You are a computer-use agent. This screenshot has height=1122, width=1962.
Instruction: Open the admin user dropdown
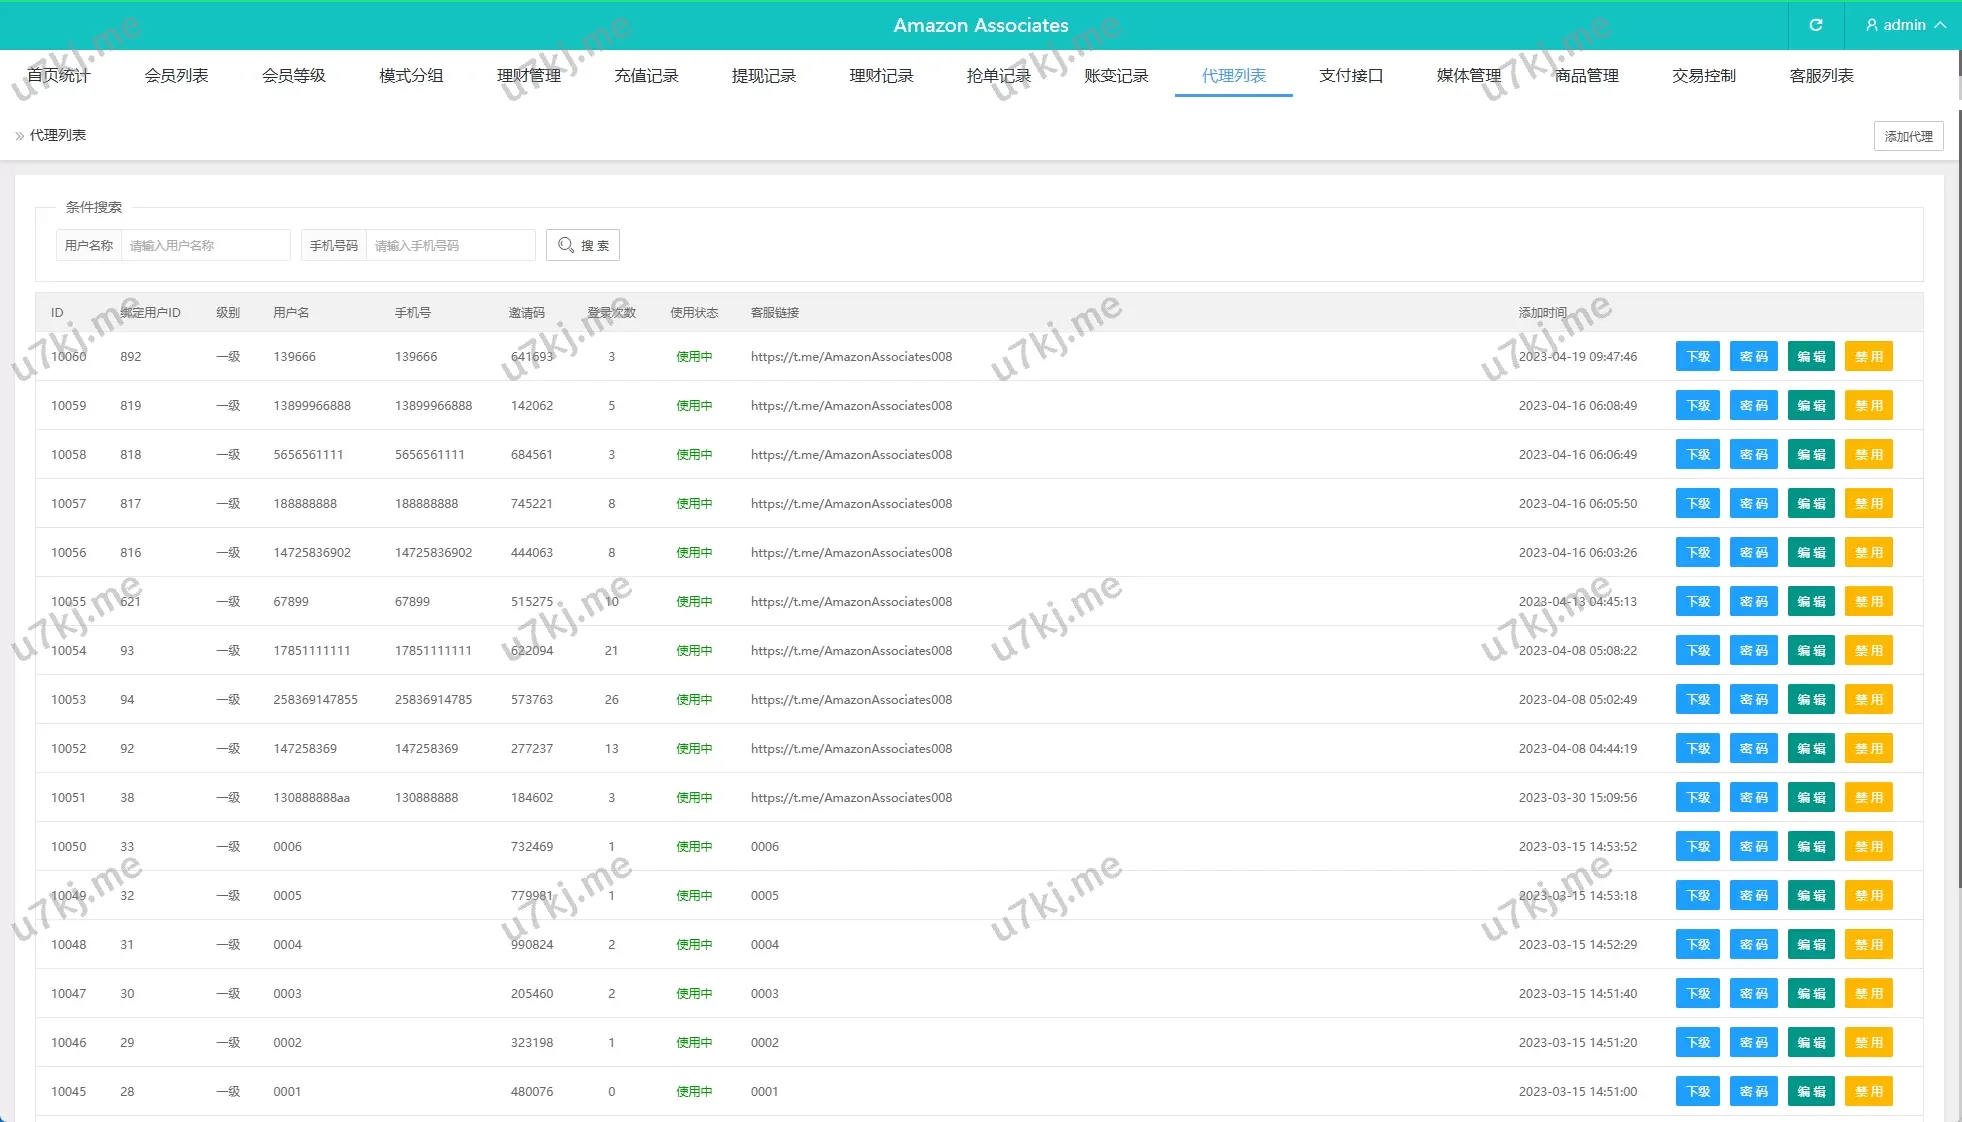pyautogui.click(x=1905, y=25)
